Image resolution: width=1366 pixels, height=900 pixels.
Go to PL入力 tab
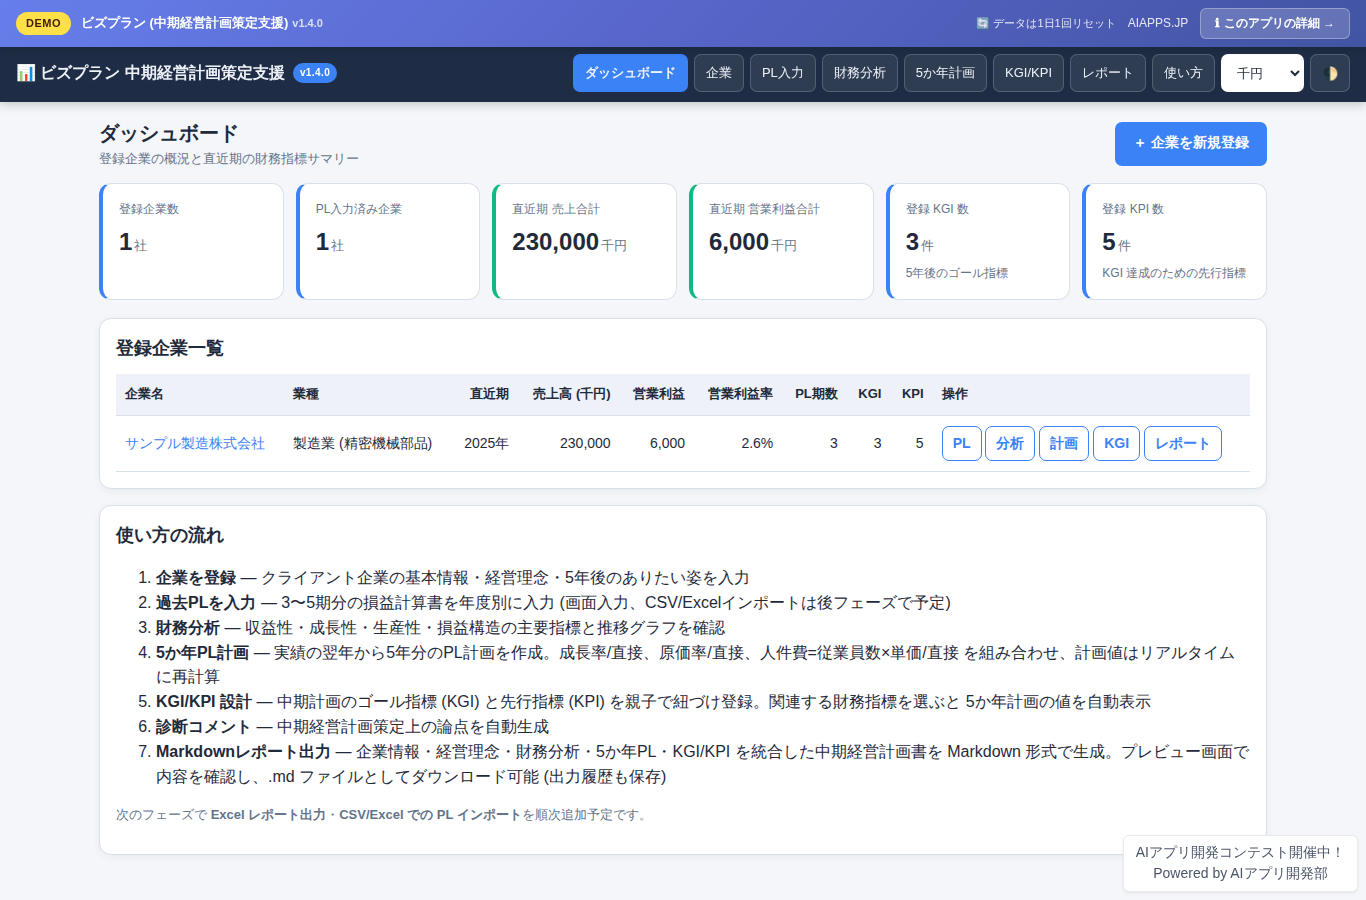click(x=783, y=73)
